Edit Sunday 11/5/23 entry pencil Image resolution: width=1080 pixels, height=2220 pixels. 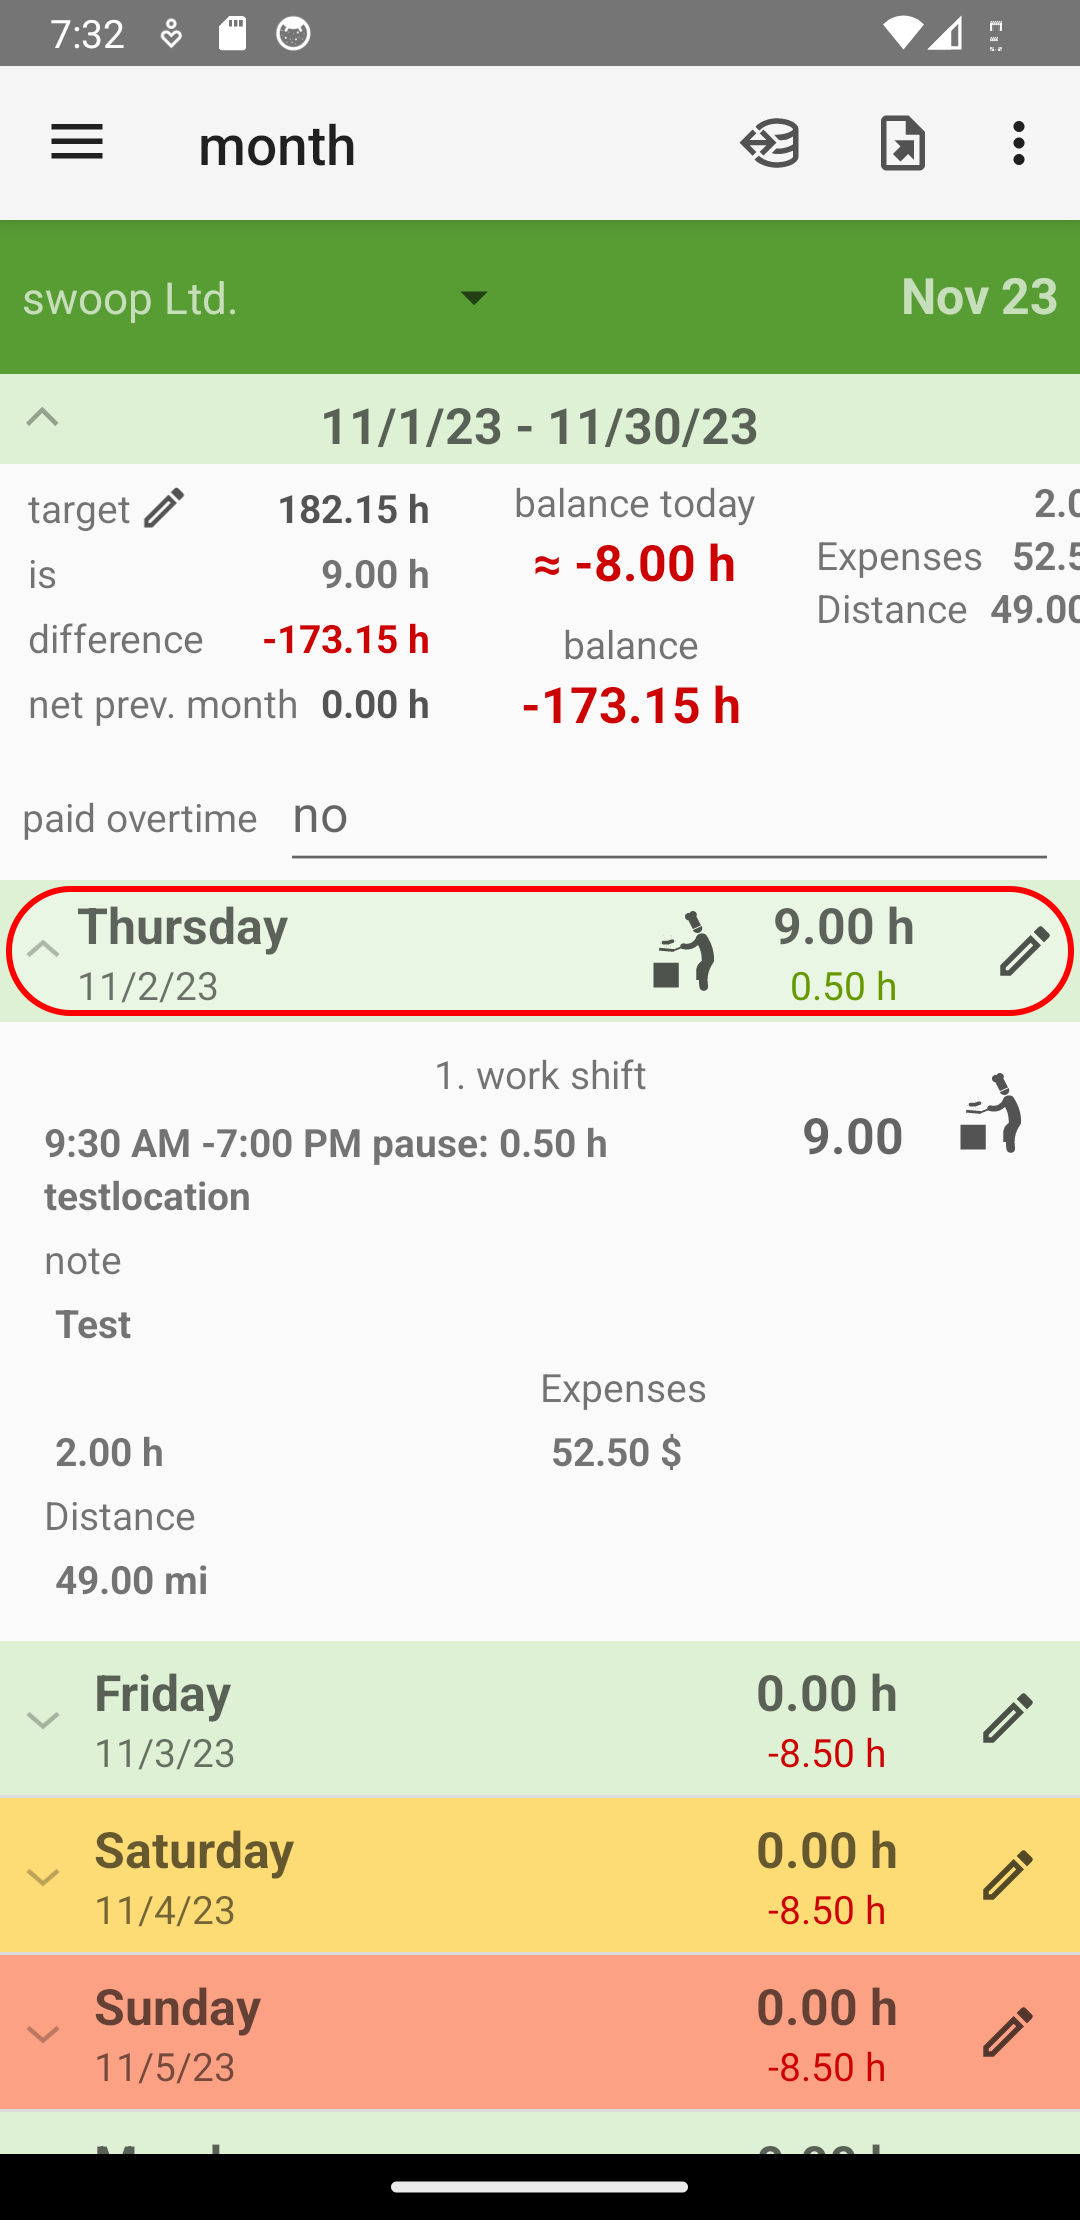[1007, 2032]
